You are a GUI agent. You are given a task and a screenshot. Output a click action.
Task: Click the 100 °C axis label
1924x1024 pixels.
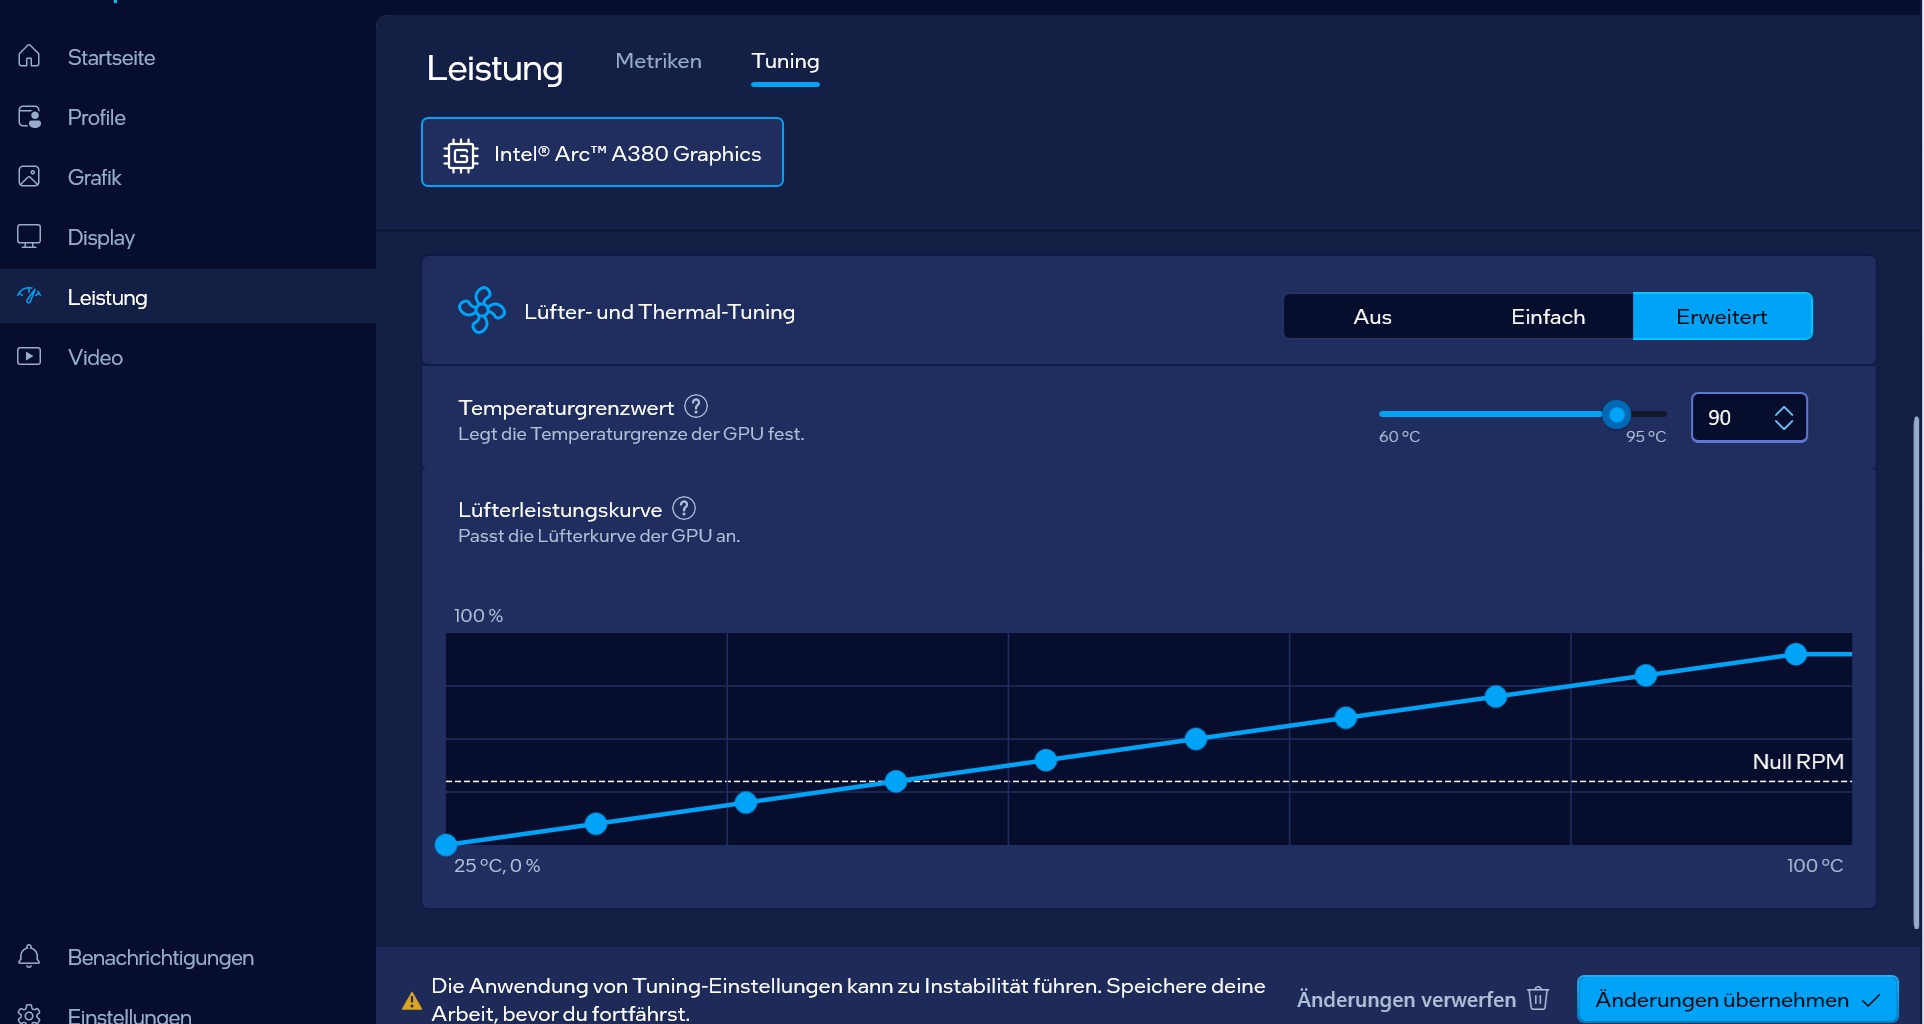click(1814, 865)
